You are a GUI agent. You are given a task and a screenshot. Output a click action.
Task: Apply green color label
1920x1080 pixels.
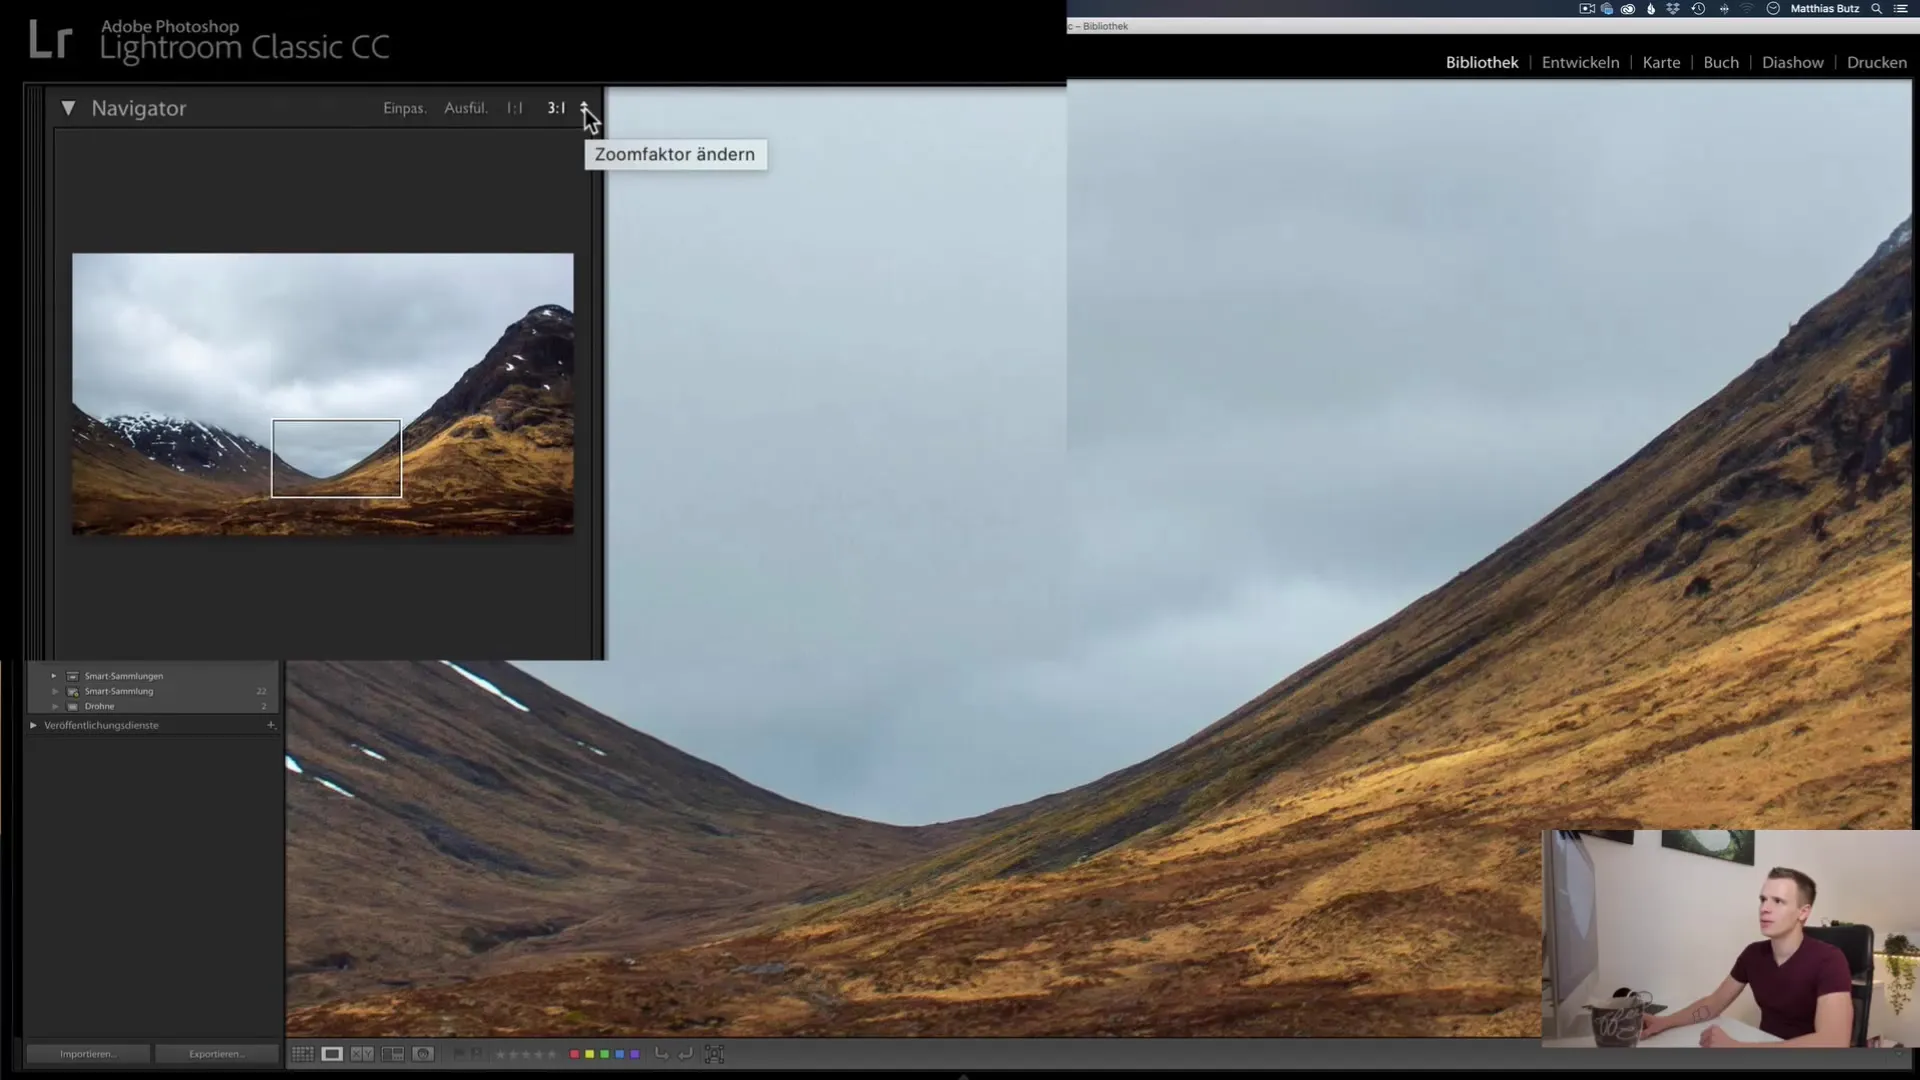pos(604,1054)
